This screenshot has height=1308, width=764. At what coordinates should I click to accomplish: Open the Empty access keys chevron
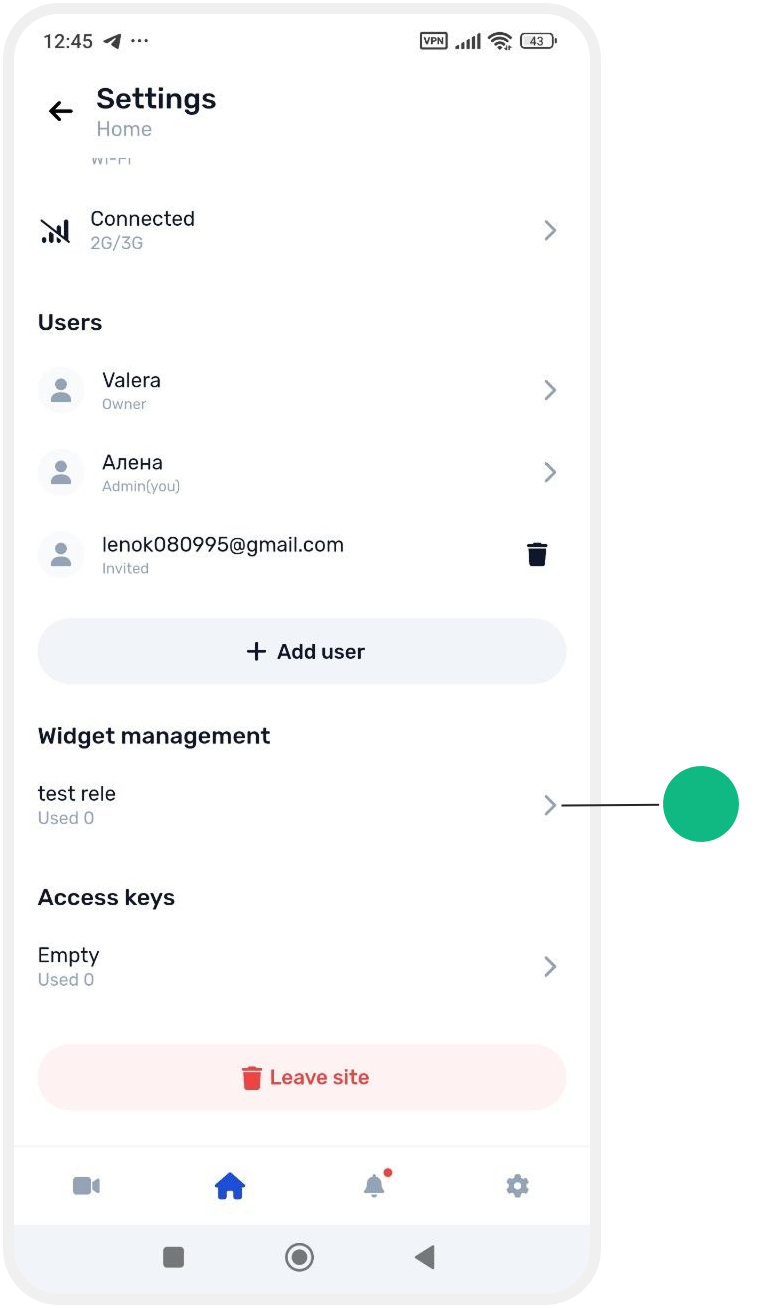pos(550,967)
